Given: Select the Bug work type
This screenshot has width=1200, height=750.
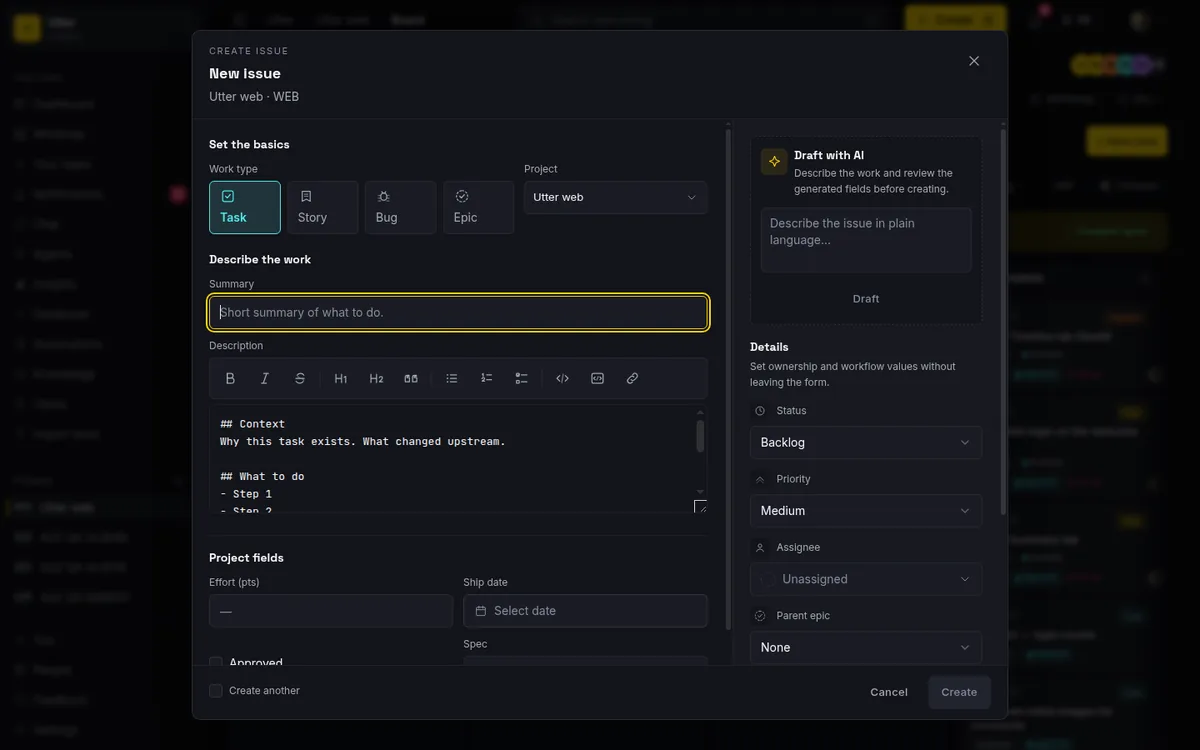Looking at the screenshot, I should (401, 207).
